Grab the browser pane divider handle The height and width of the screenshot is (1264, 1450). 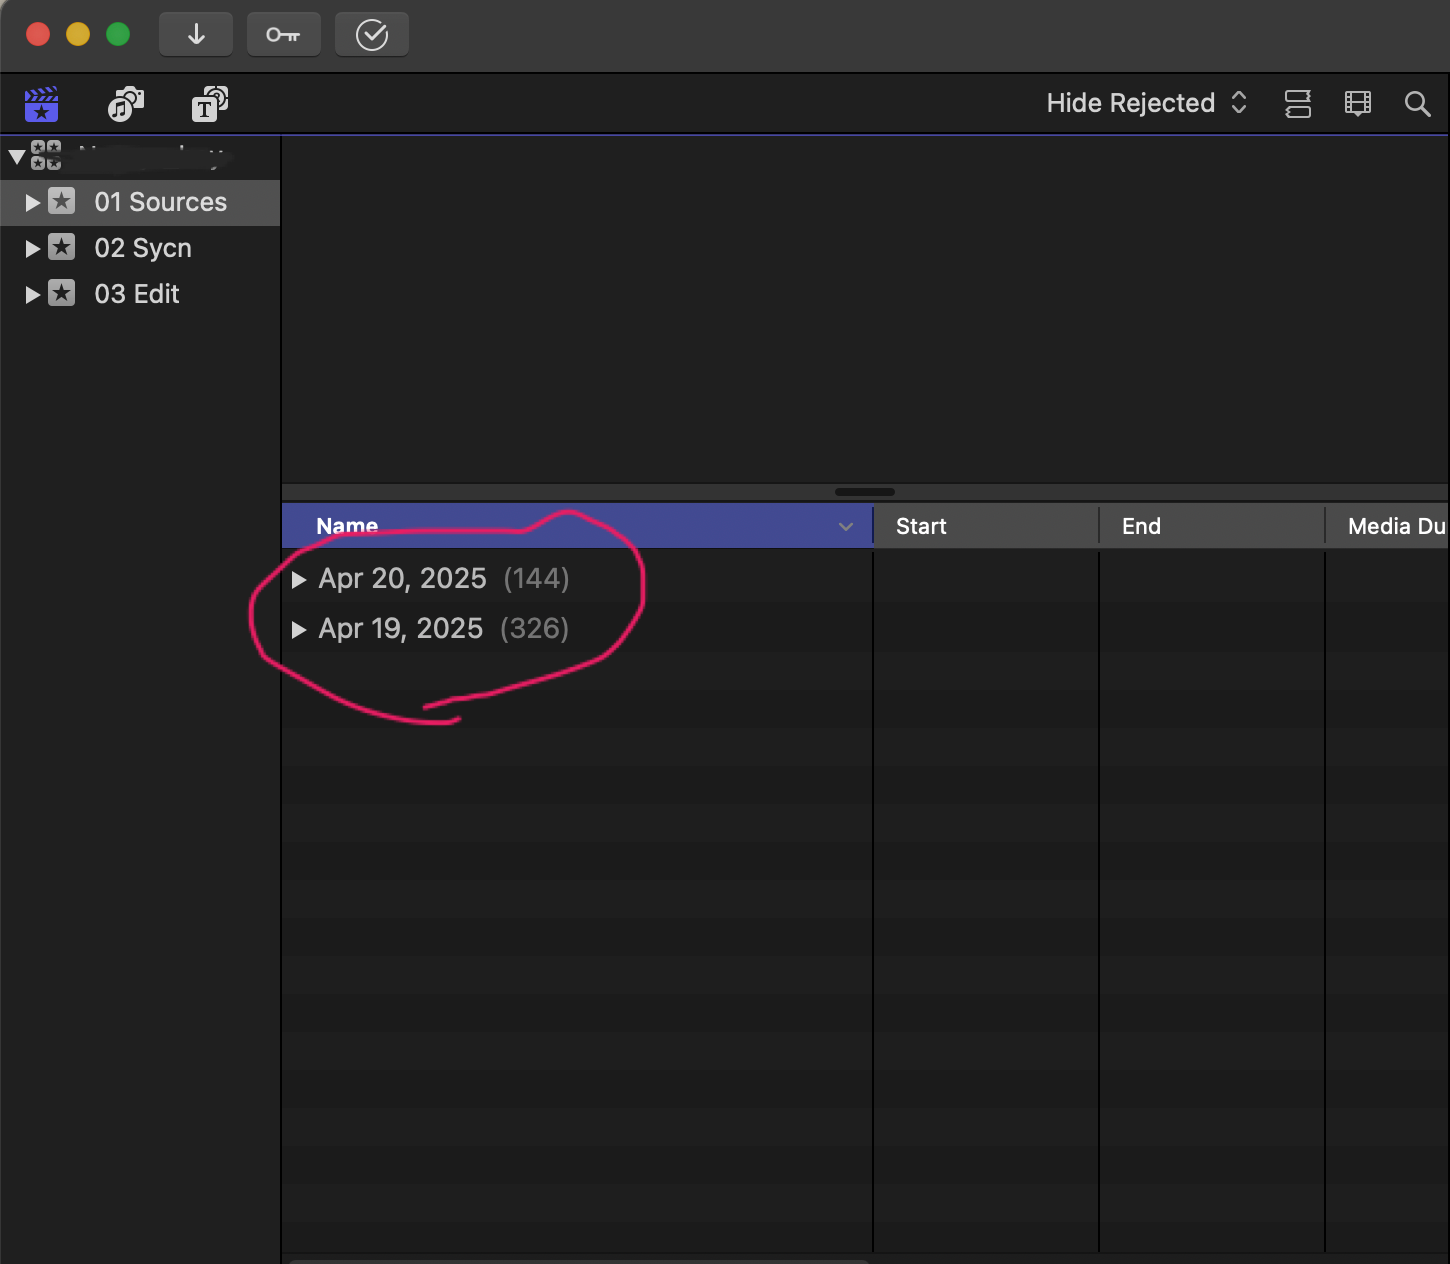tap(864, 492)
